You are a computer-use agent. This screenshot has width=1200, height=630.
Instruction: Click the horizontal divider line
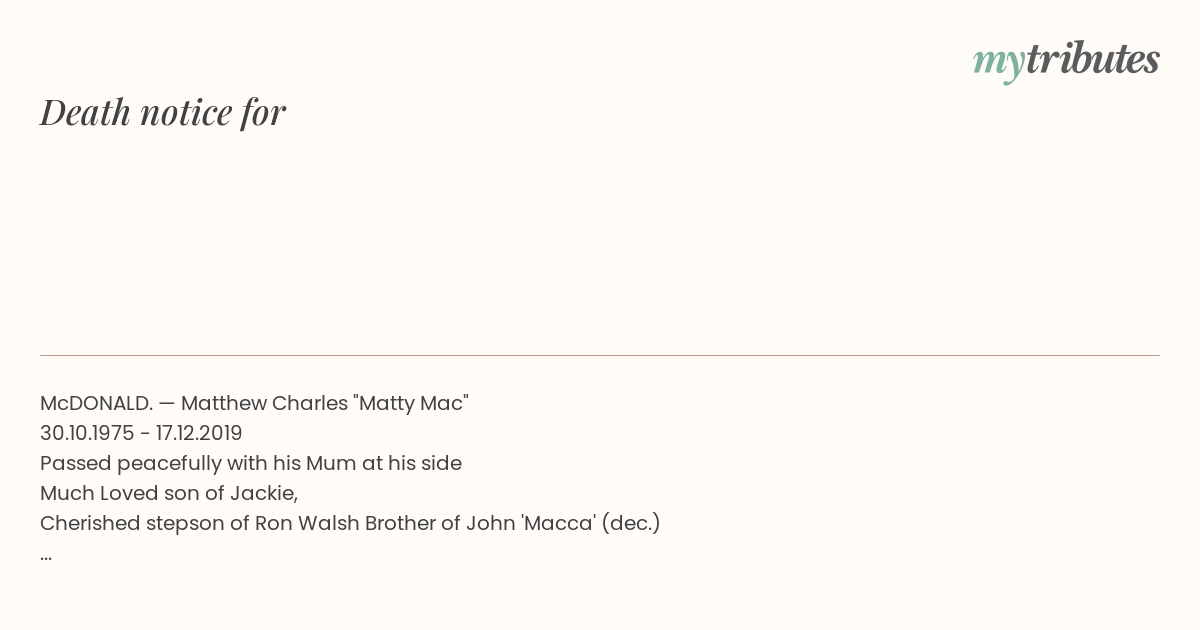(x=600, y=355)
